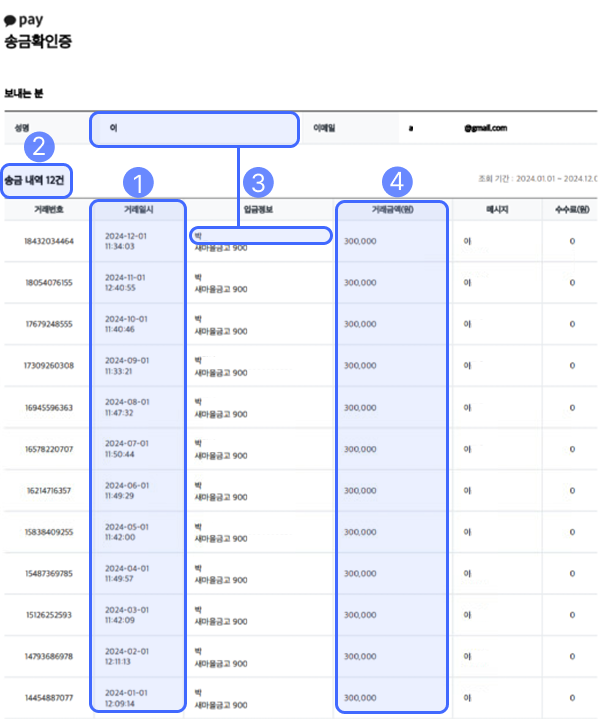600x719 pixels.
Task: Click the 수수료(원) column header
Action: coord(572,210)
